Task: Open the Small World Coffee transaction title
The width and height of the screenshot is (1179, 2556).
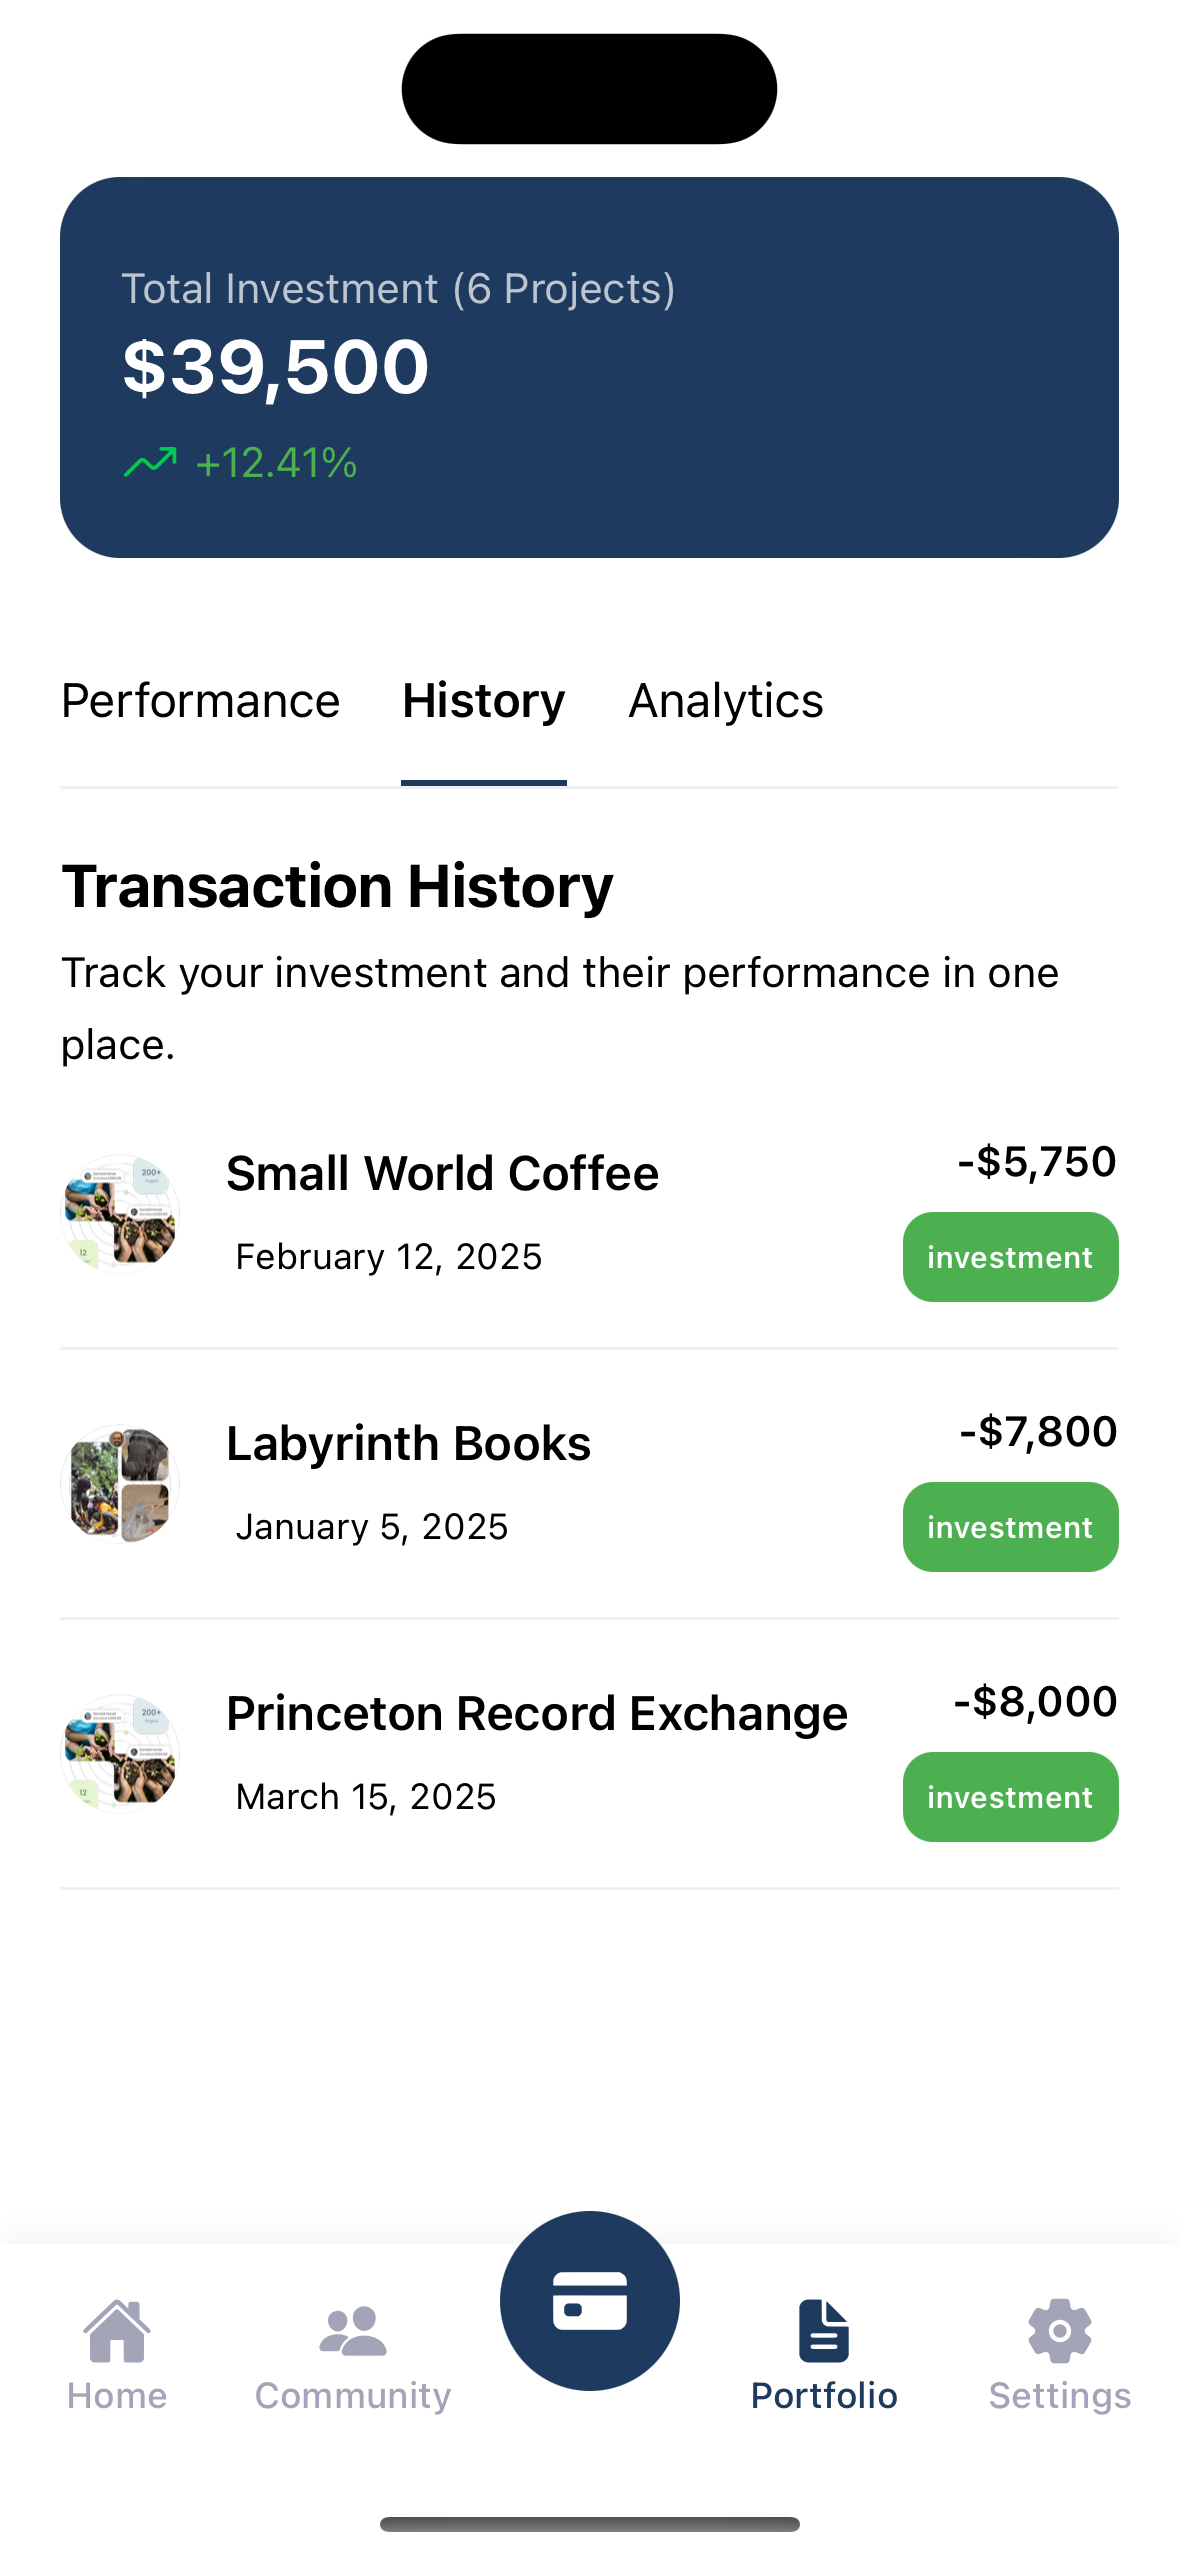Action: 442,1173
